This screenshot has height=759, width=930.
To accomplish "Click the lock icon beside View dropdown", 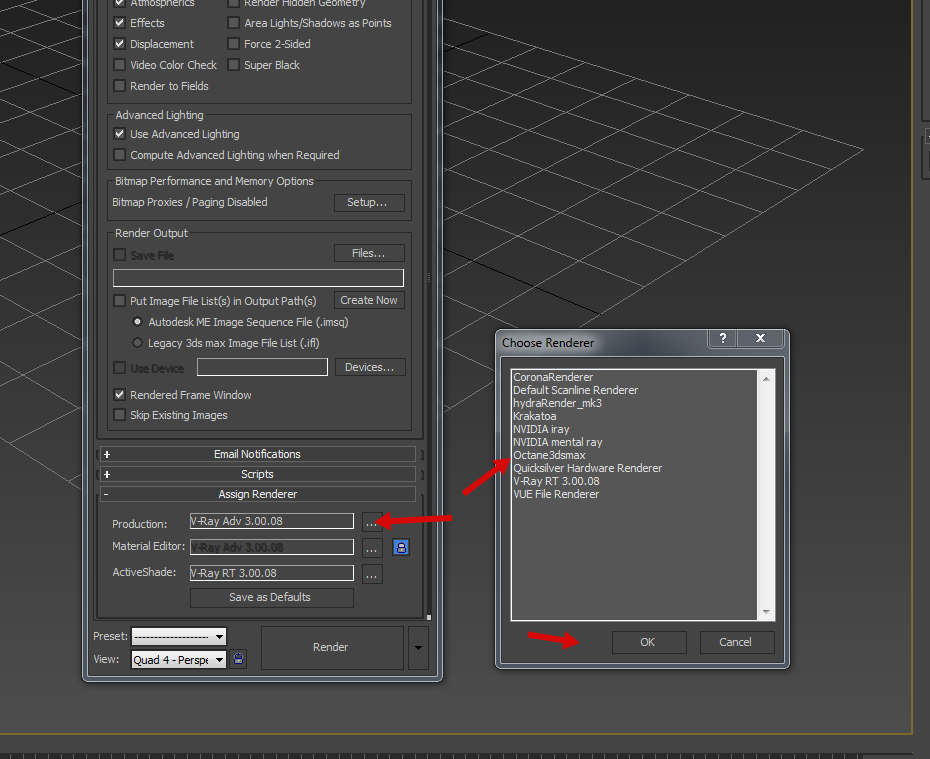I will [238, 658].
